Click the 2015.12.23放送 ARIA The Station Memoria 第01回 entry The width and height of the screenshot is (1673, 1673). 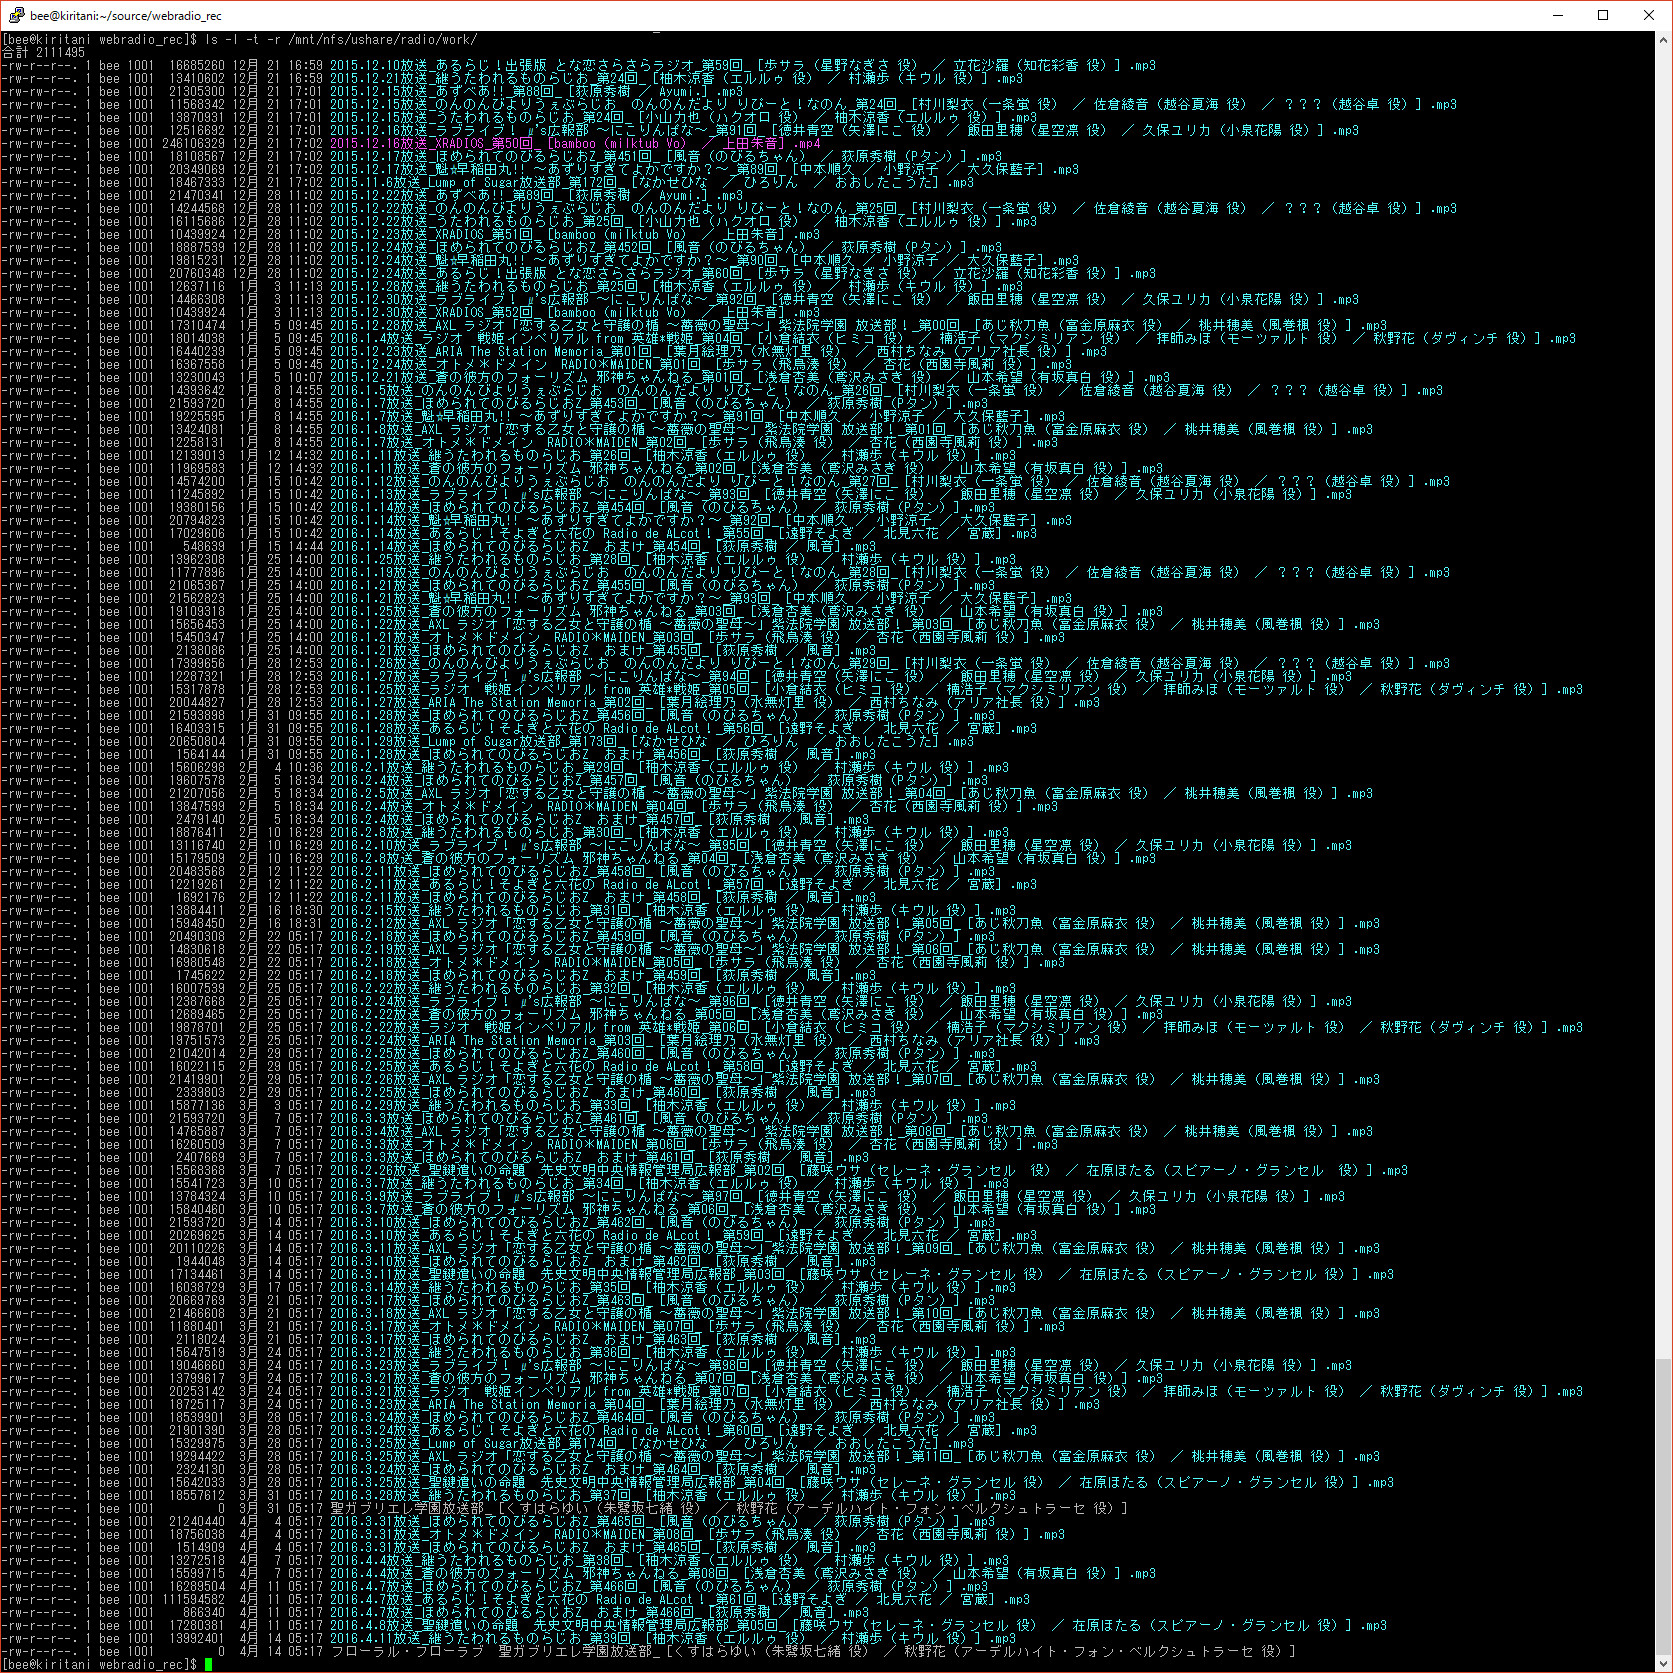click(x=718, y=352)
